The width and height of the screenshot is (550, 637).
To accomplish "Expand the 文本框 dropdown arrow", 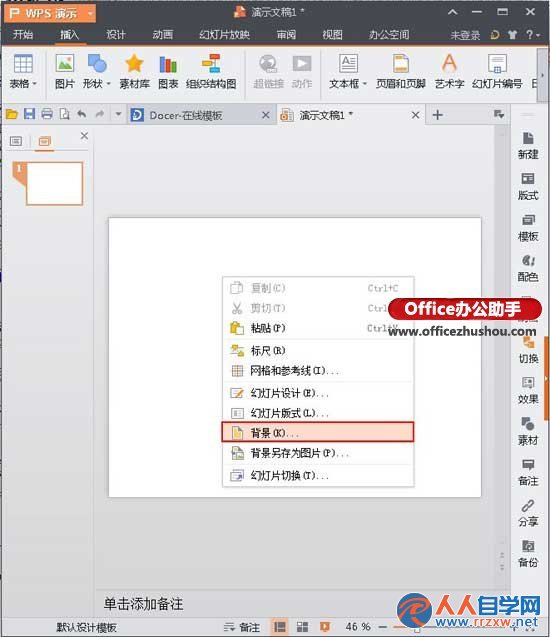I will [x=364, y=84].
